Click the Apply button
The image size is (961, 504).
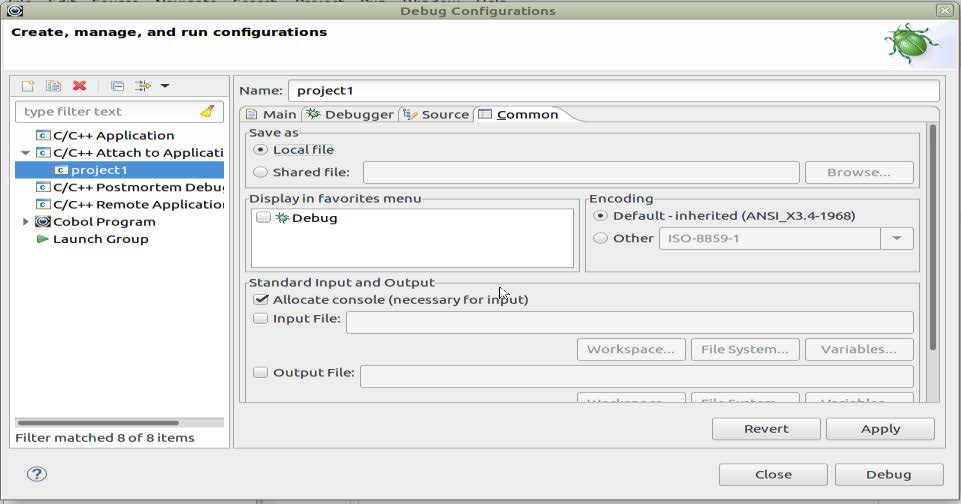coord(880,429)
